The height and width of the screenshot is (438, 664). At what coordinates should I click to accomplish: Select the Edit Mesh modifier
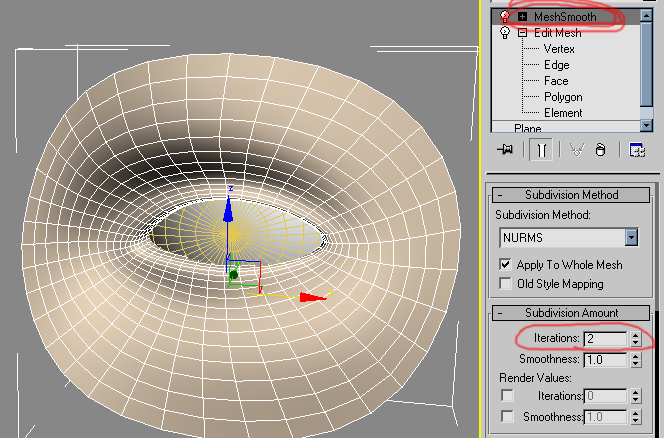(557, 33)
